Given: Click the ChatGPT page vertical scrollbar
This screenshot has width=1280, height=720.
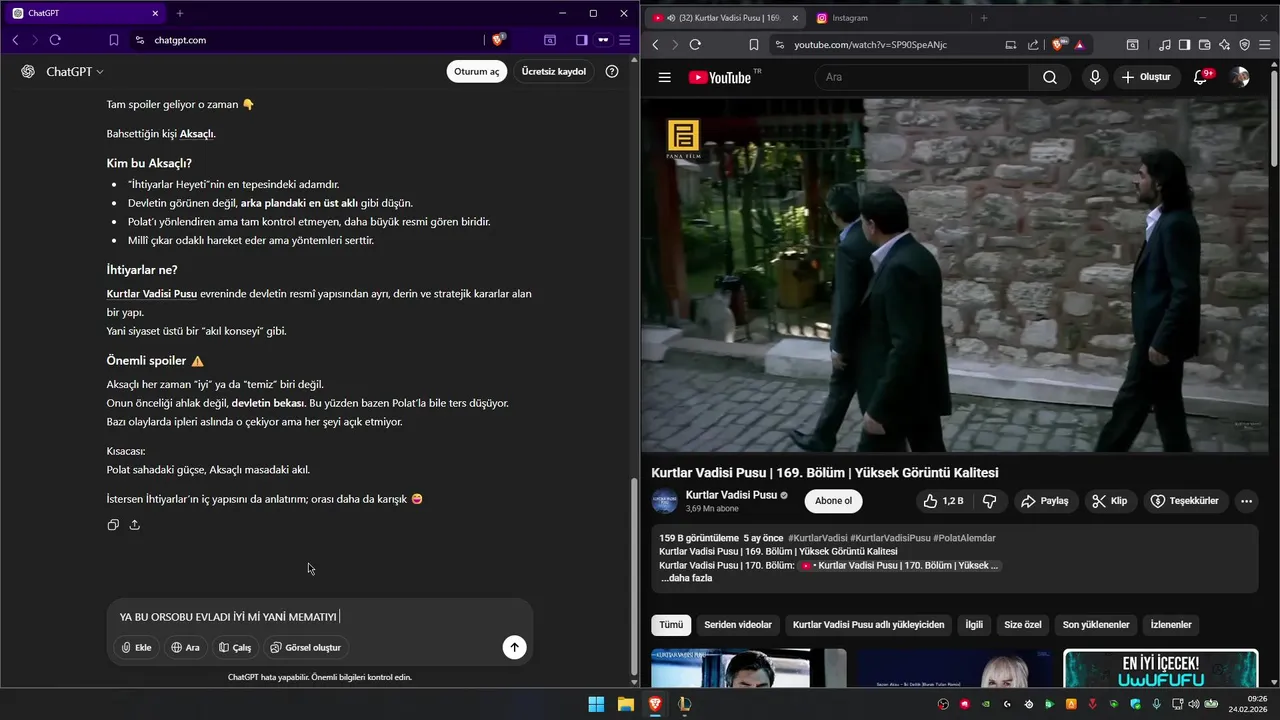Looking at the screenshot, I should point(632,580).
